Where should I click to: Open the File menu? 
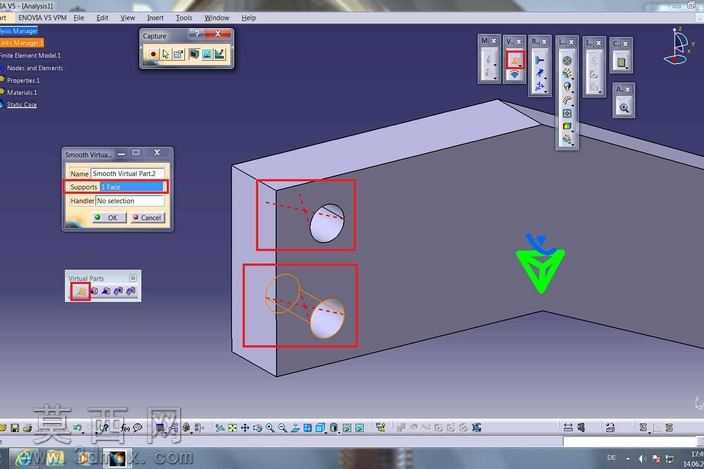tap(79, 18)
